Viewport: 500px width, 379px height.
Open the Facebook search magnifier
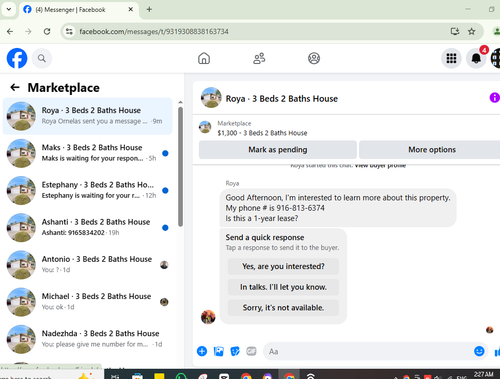point(42,58)
